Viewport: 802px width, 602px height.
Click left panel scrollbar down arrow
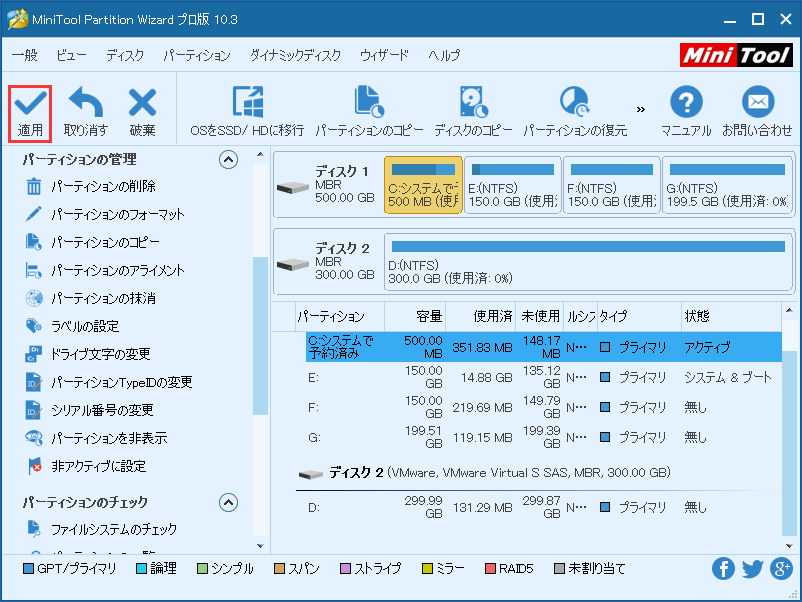click(260, 546)
